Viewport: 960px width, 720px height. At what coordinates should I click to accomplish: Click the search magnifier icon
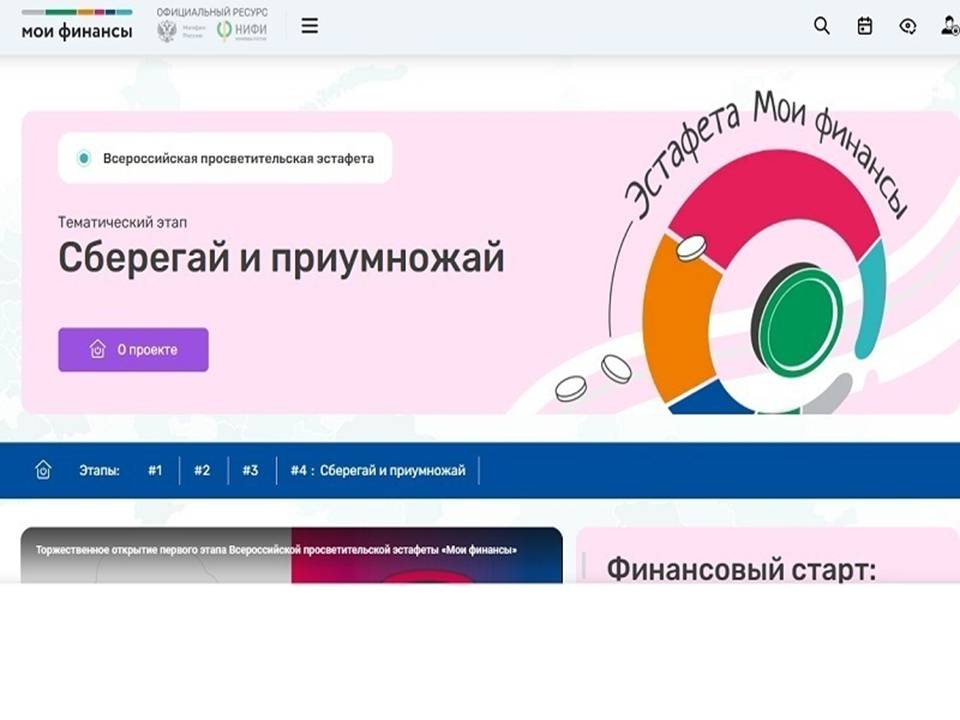[822, 26]
